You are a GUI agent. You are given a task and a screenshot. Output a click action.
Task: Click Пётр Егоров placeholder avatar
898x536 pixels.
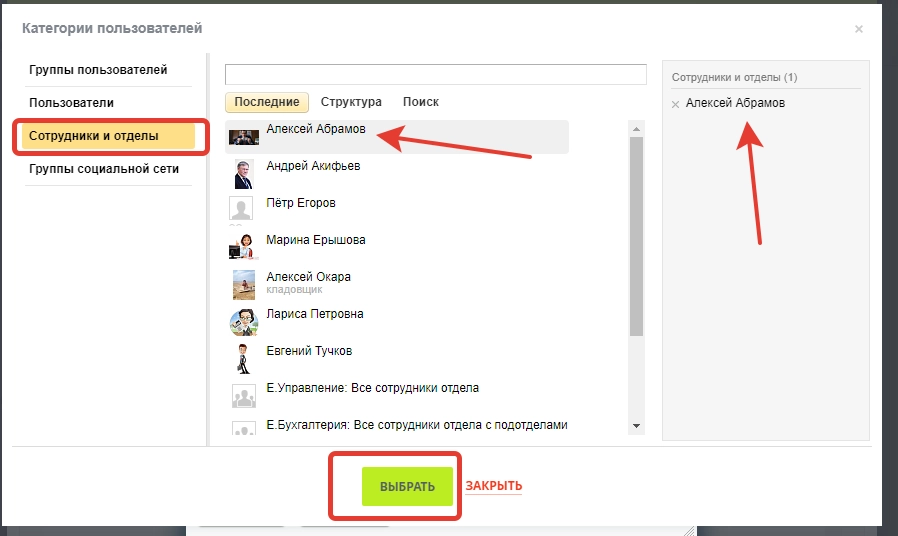(x=242, y=210)
